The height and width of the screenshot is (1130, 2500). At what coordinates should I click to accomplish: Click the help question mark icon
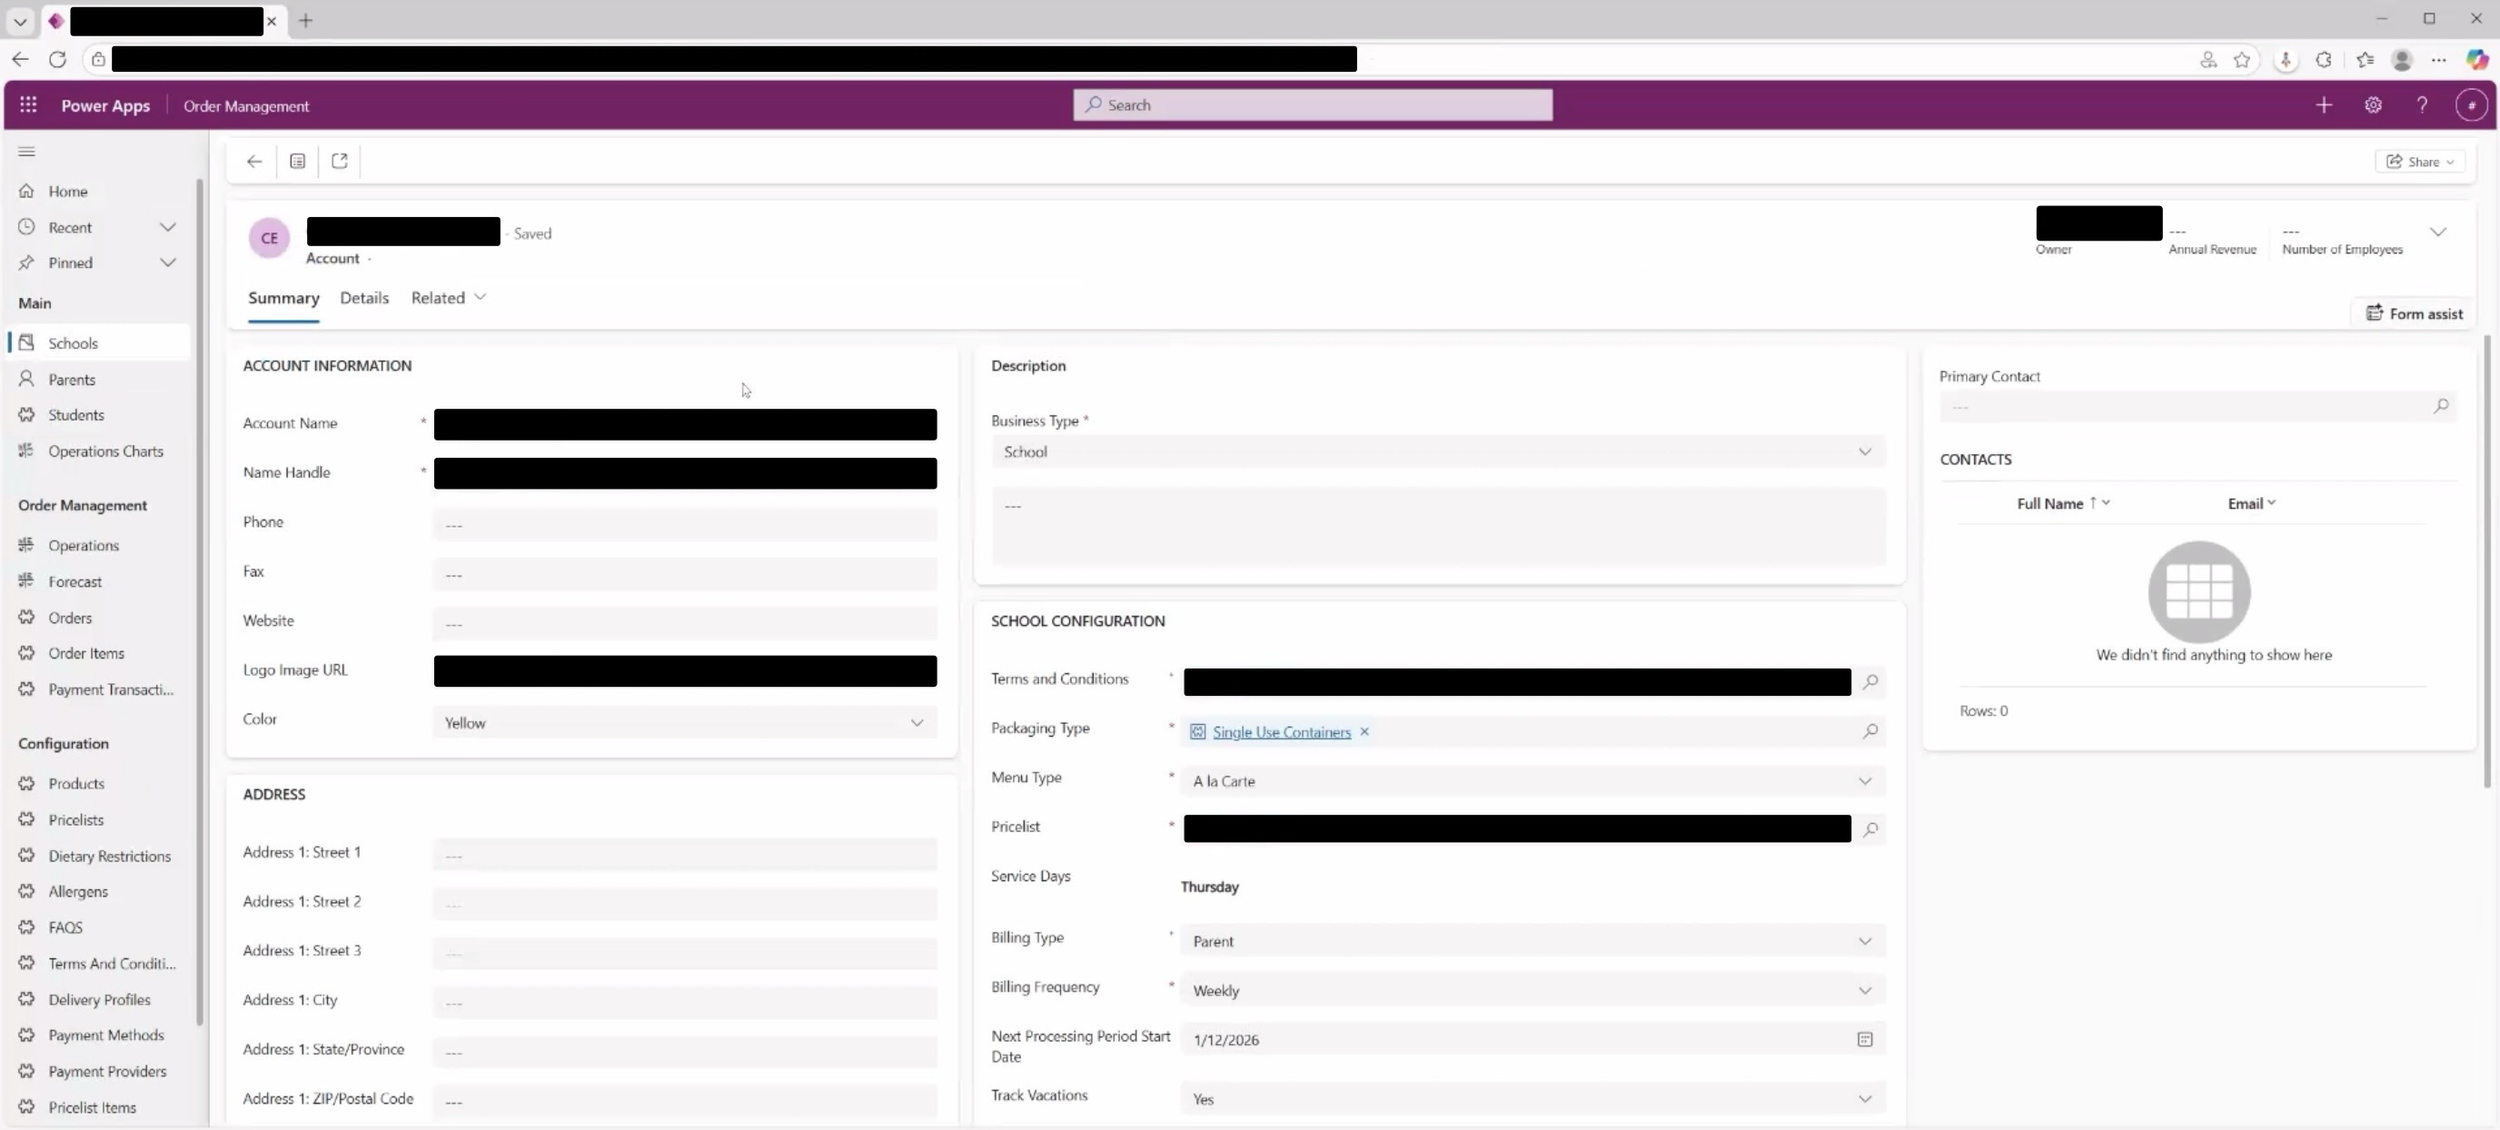click(2421, 105)
